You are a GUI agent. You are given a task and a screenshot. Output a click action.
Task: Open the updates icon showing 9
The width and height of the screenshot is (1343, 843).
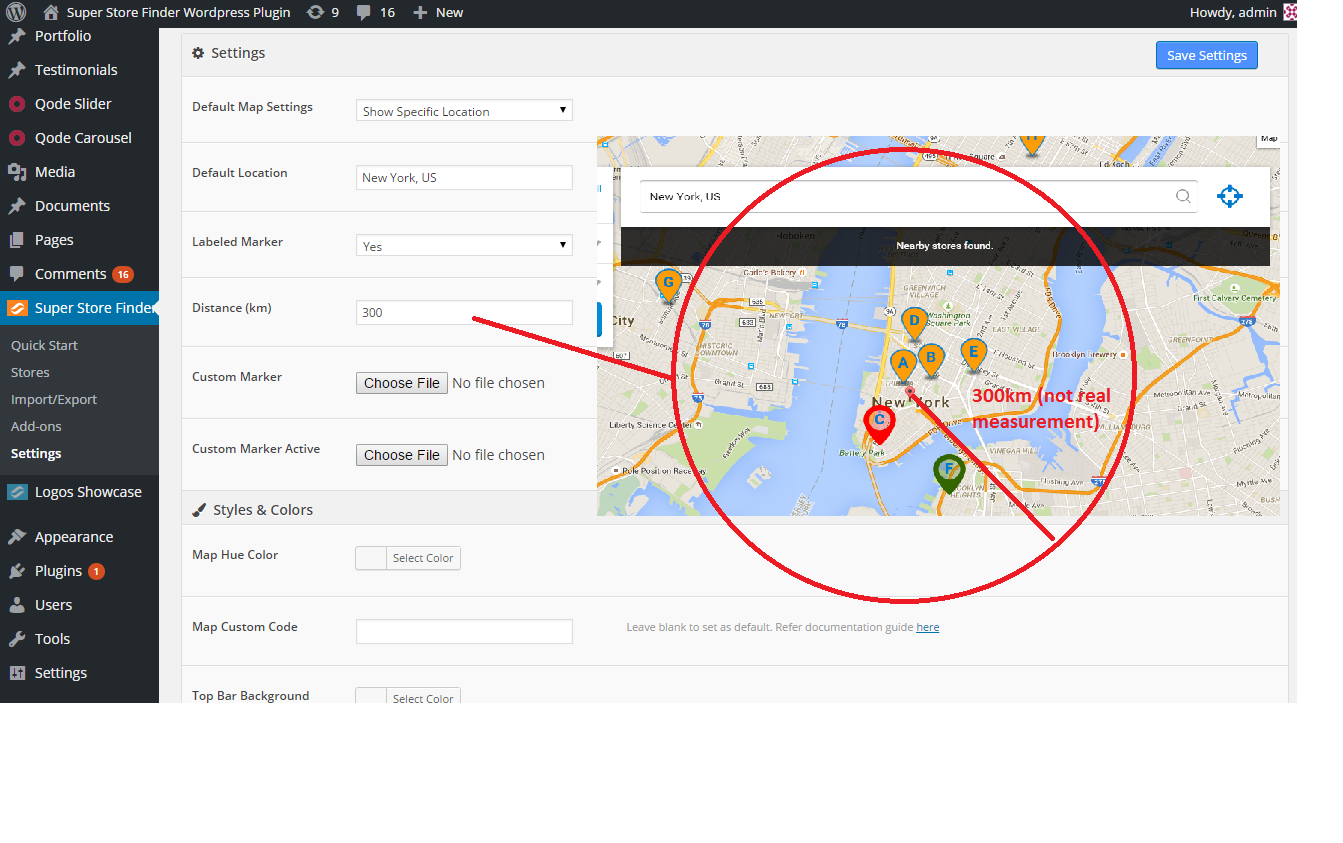click(315, 12)
